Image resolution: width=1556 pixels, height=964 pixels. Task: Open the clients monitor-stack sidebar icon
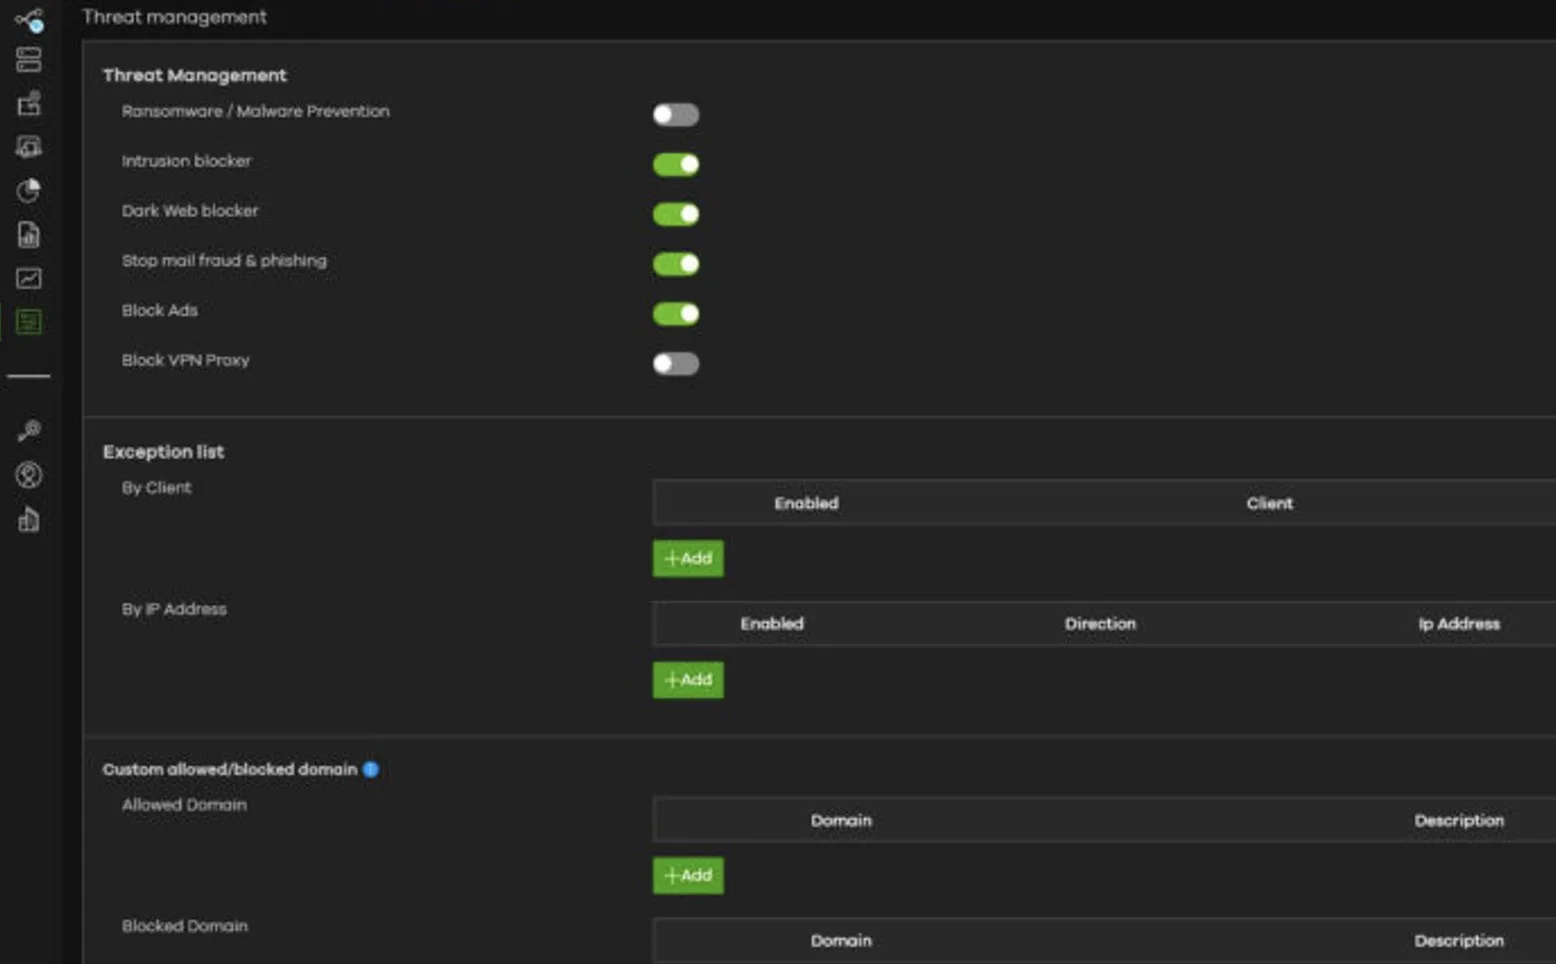29,147
